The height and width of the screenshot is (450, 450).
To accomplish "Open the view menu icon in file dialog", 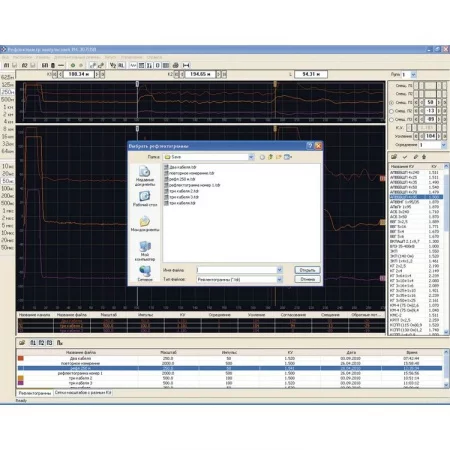I will [x=288, y=157].
